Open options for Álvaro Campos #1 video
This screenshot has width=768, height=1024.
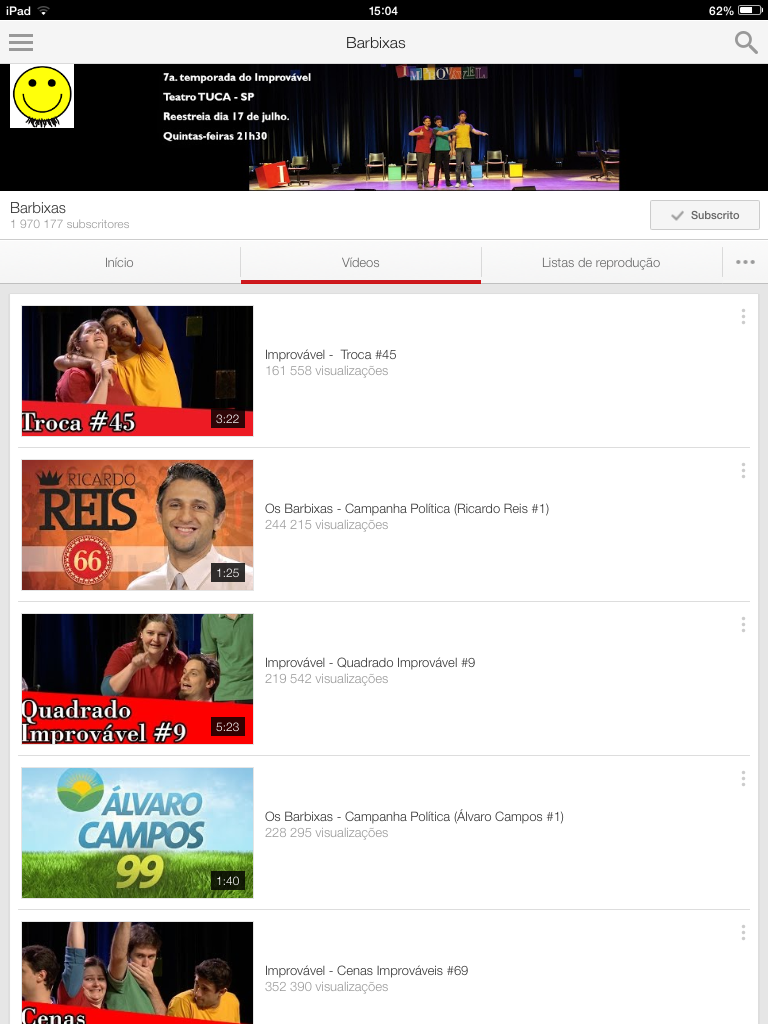[x=743, y=778]
